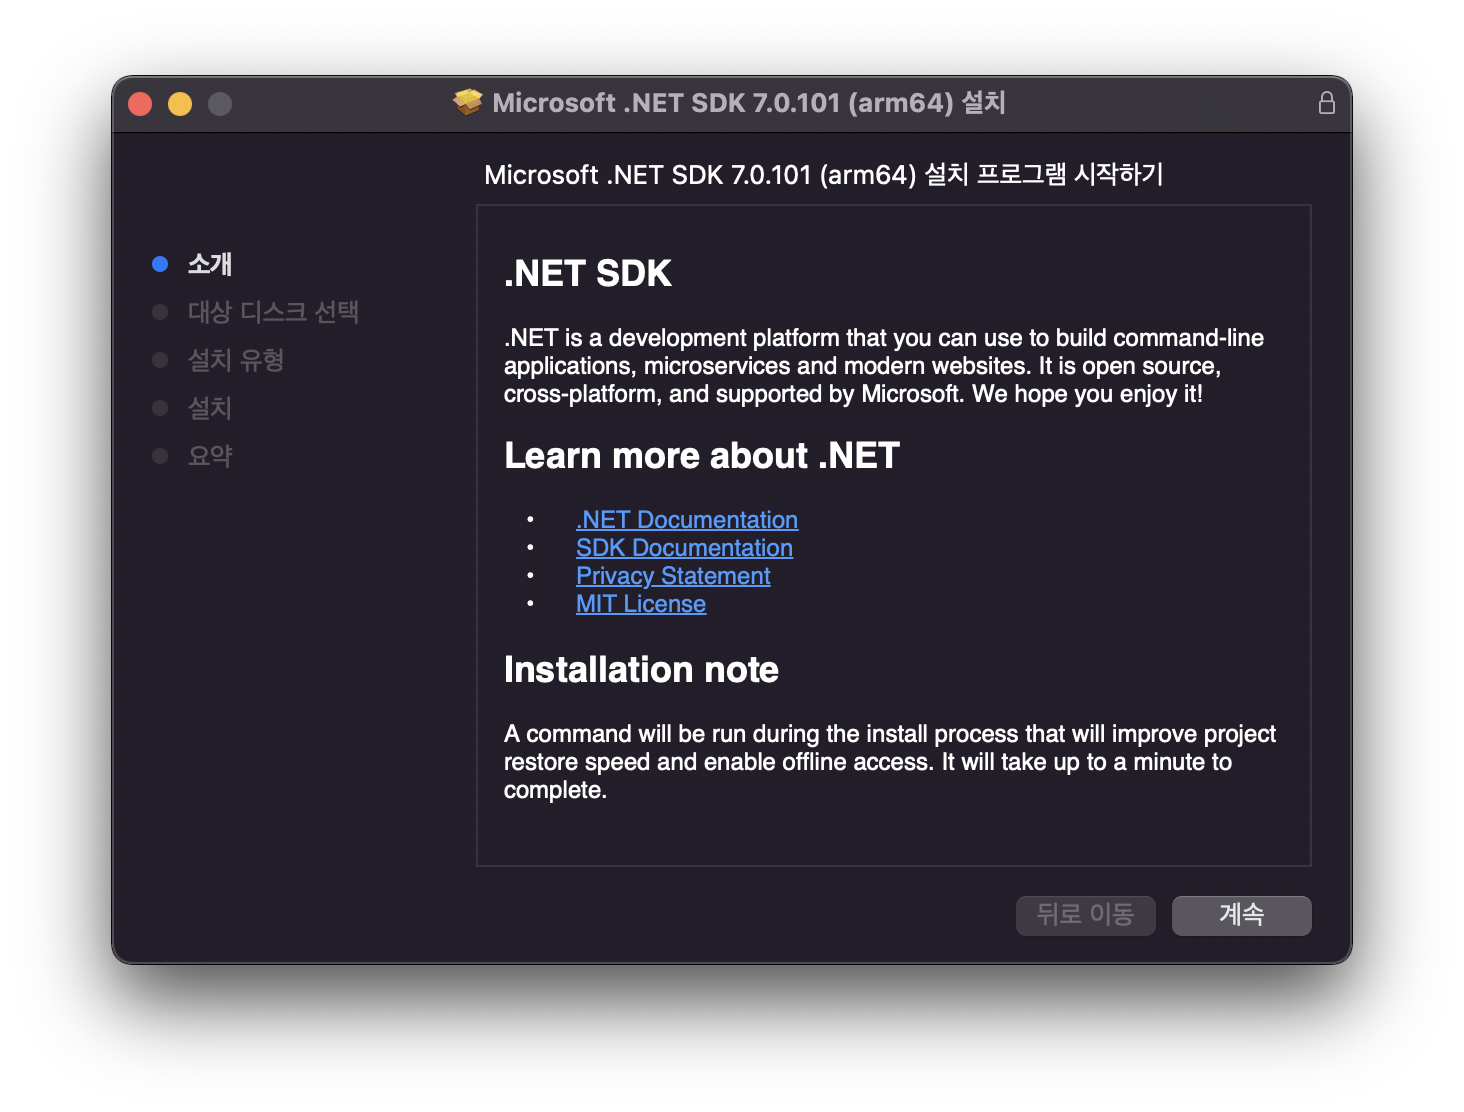Viewport: 1464px width, 1112px height.
Task: Click the window title 'Microsoft .NET SDK 7.0.101 (arm64) 설치'
Action: click(749, 103)
